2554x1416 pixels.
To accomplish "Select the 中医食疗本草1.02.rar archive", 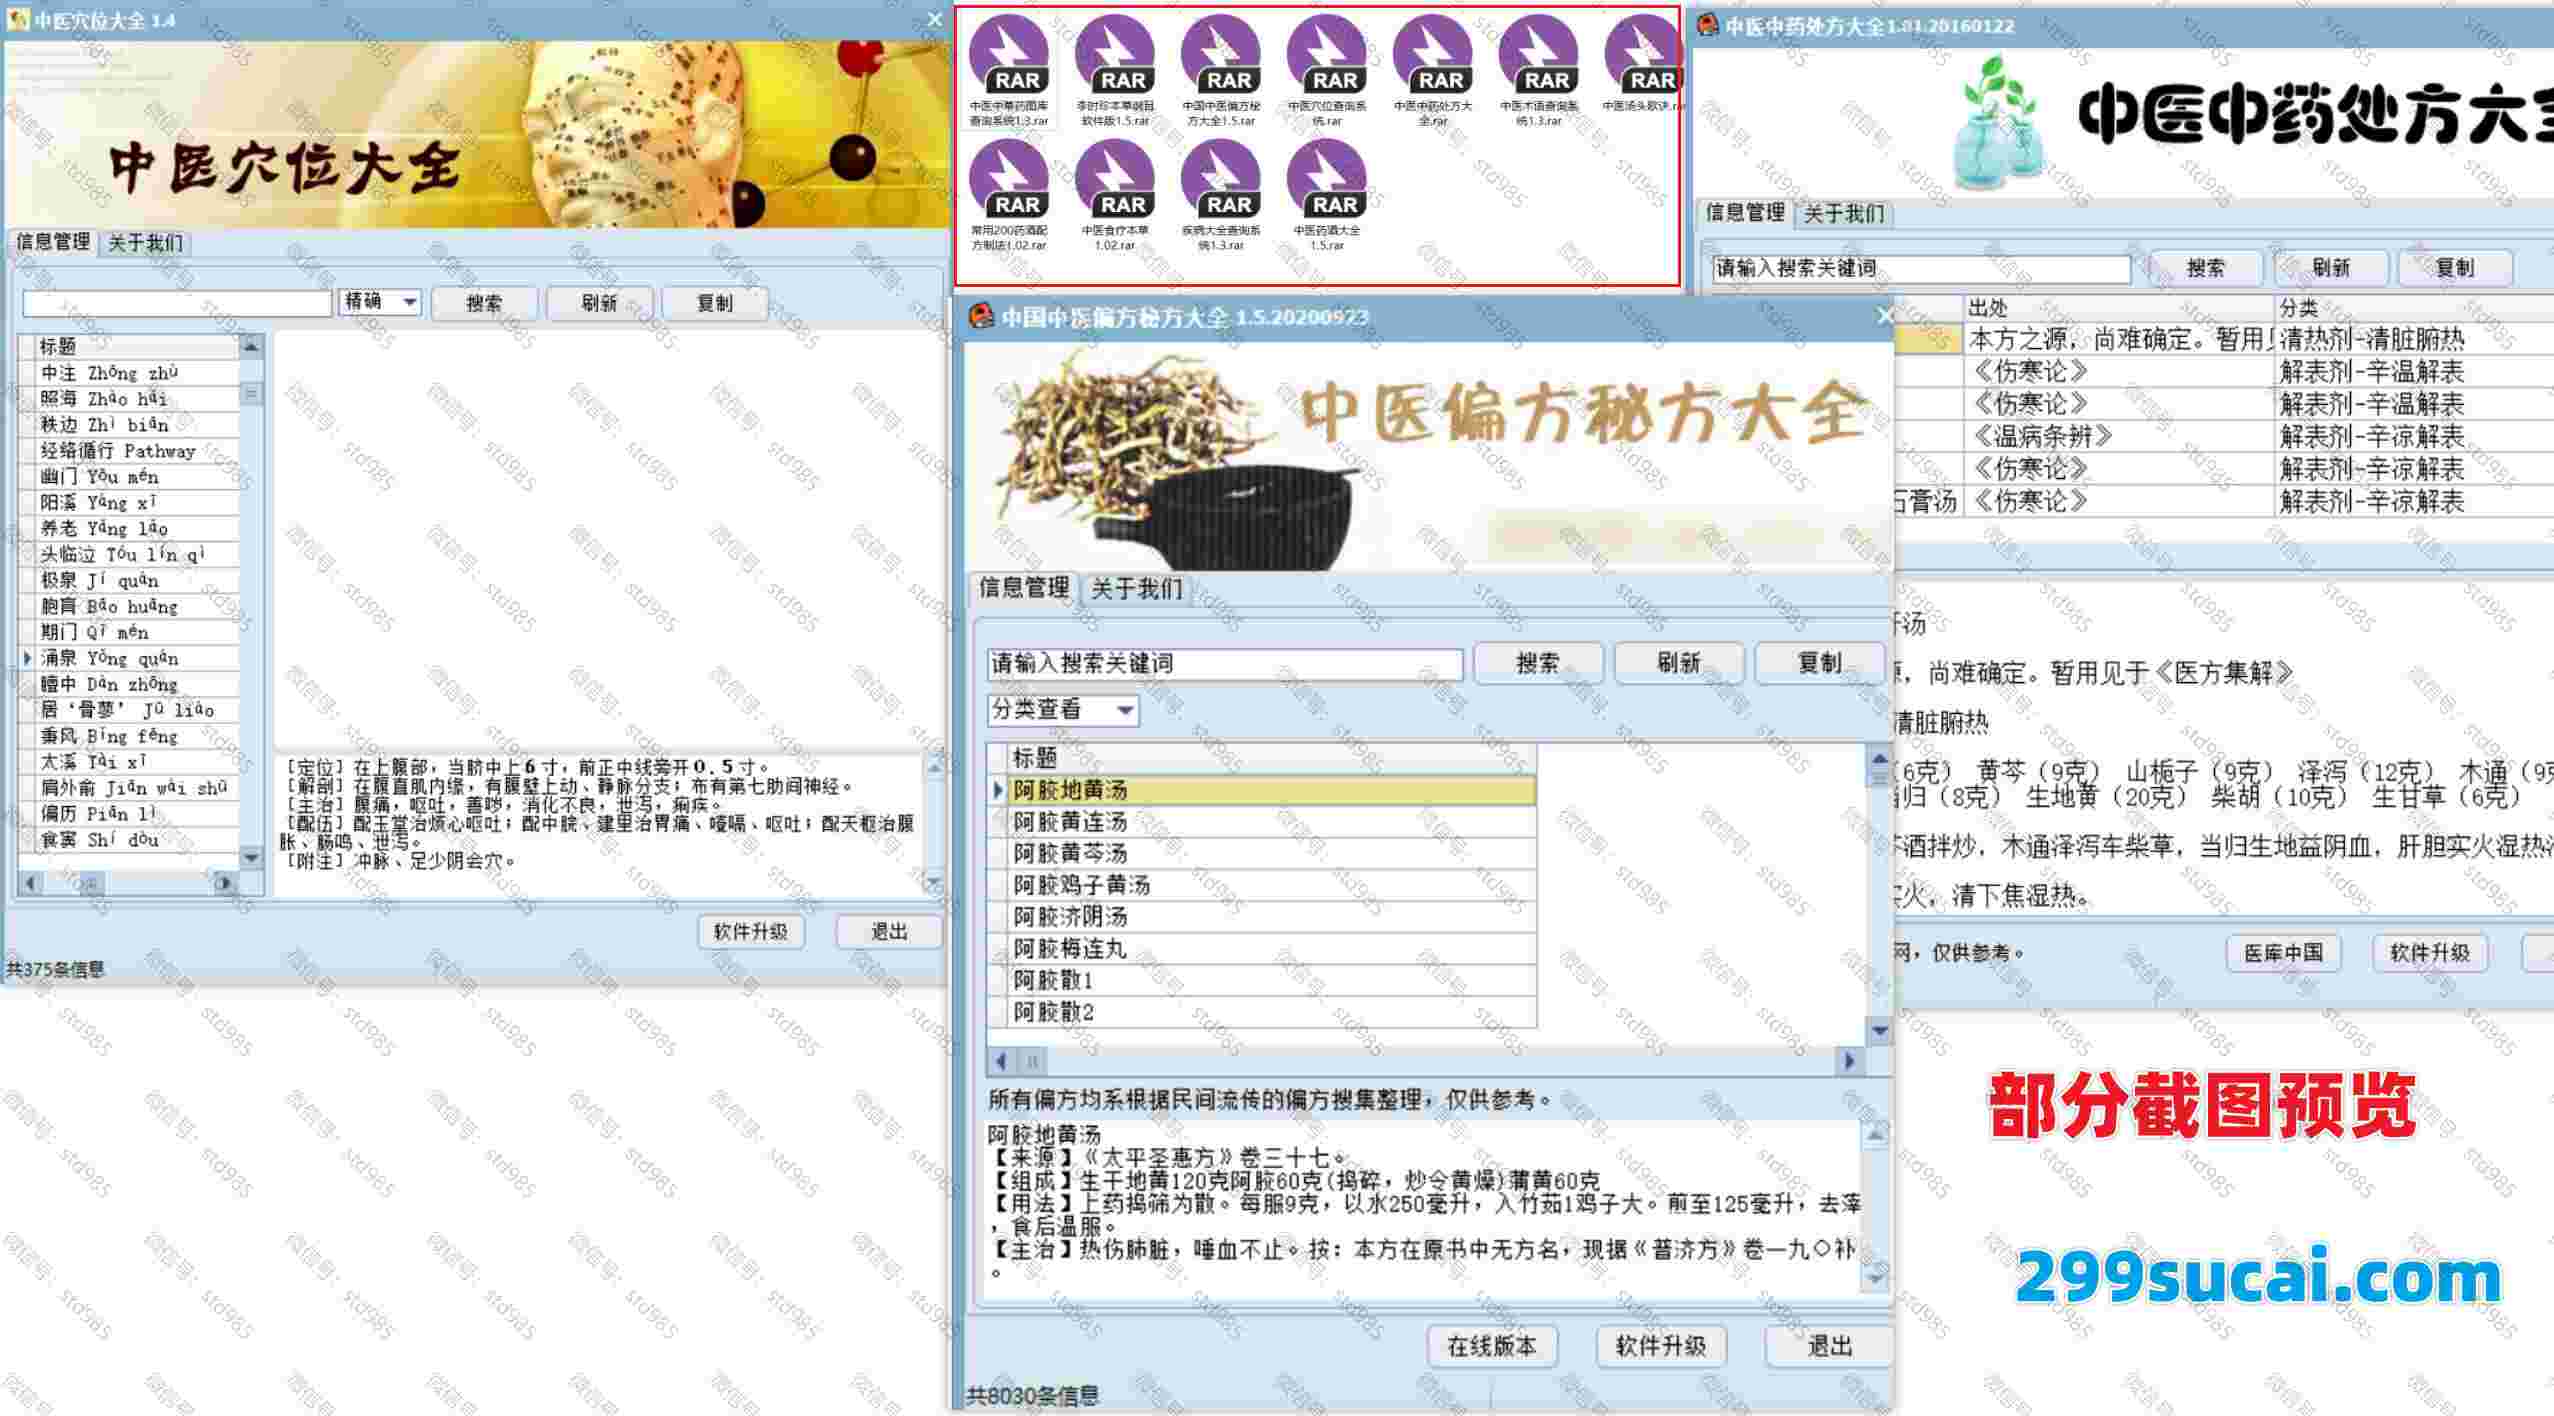I will click(x=1115, y=195).
